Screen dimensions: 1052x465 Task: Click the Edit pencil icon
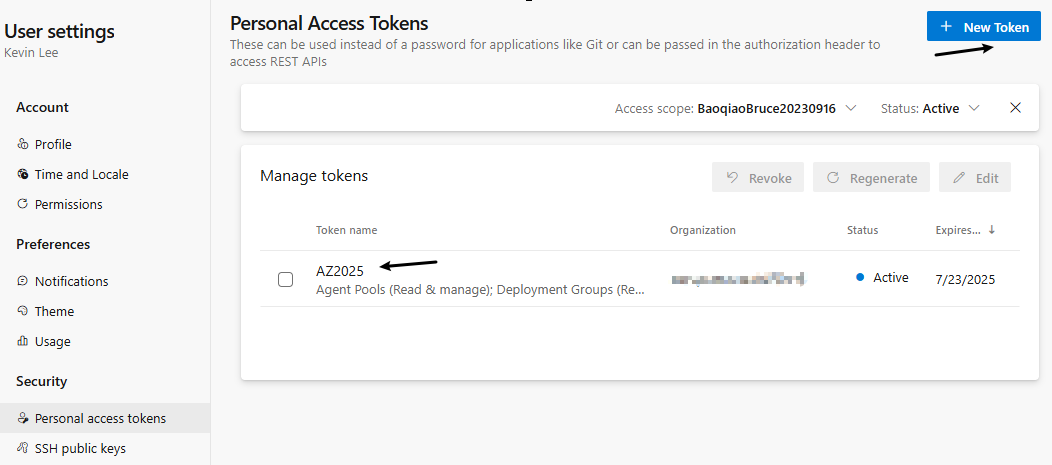[959, 177]
